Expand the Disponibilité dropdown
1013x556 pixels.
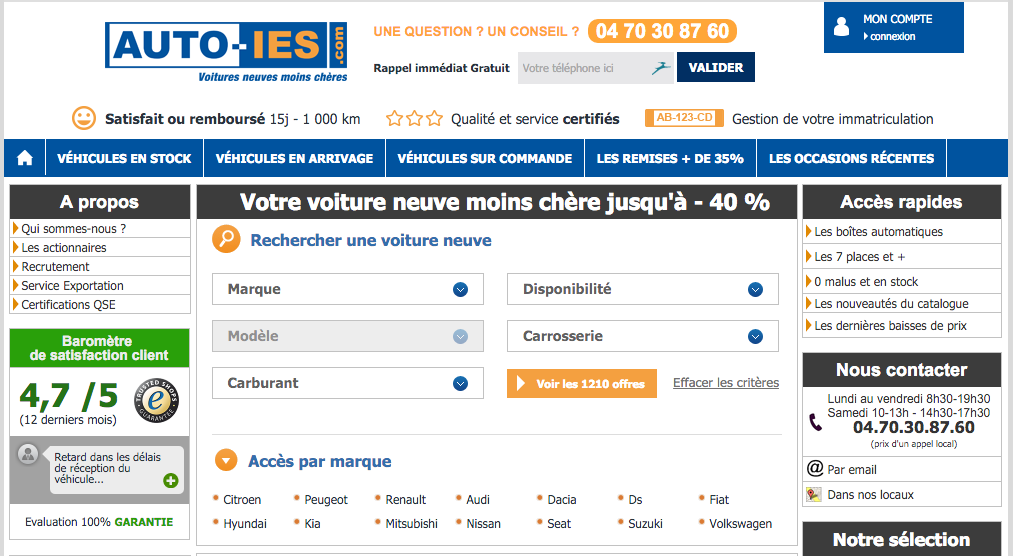click(x=642, y=289)
